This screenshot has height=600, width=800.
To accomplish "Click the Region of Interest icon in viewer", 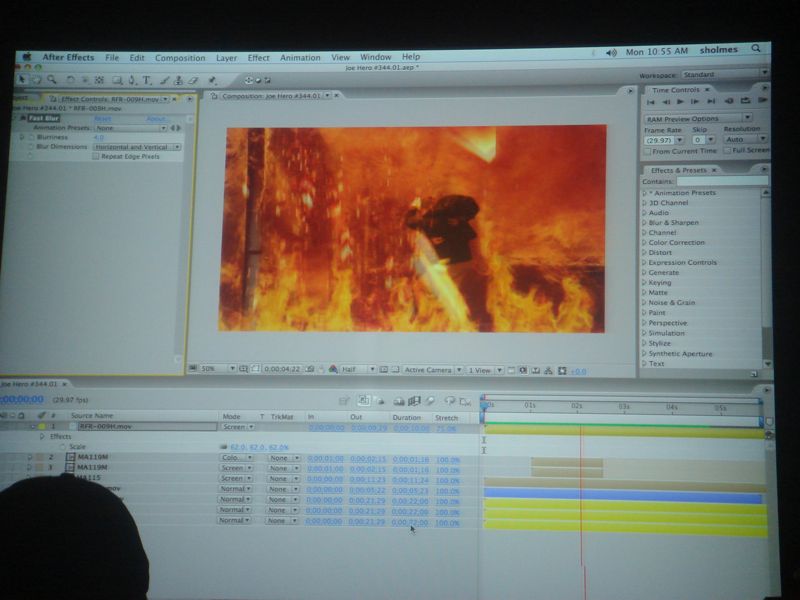I will (383, 369).
